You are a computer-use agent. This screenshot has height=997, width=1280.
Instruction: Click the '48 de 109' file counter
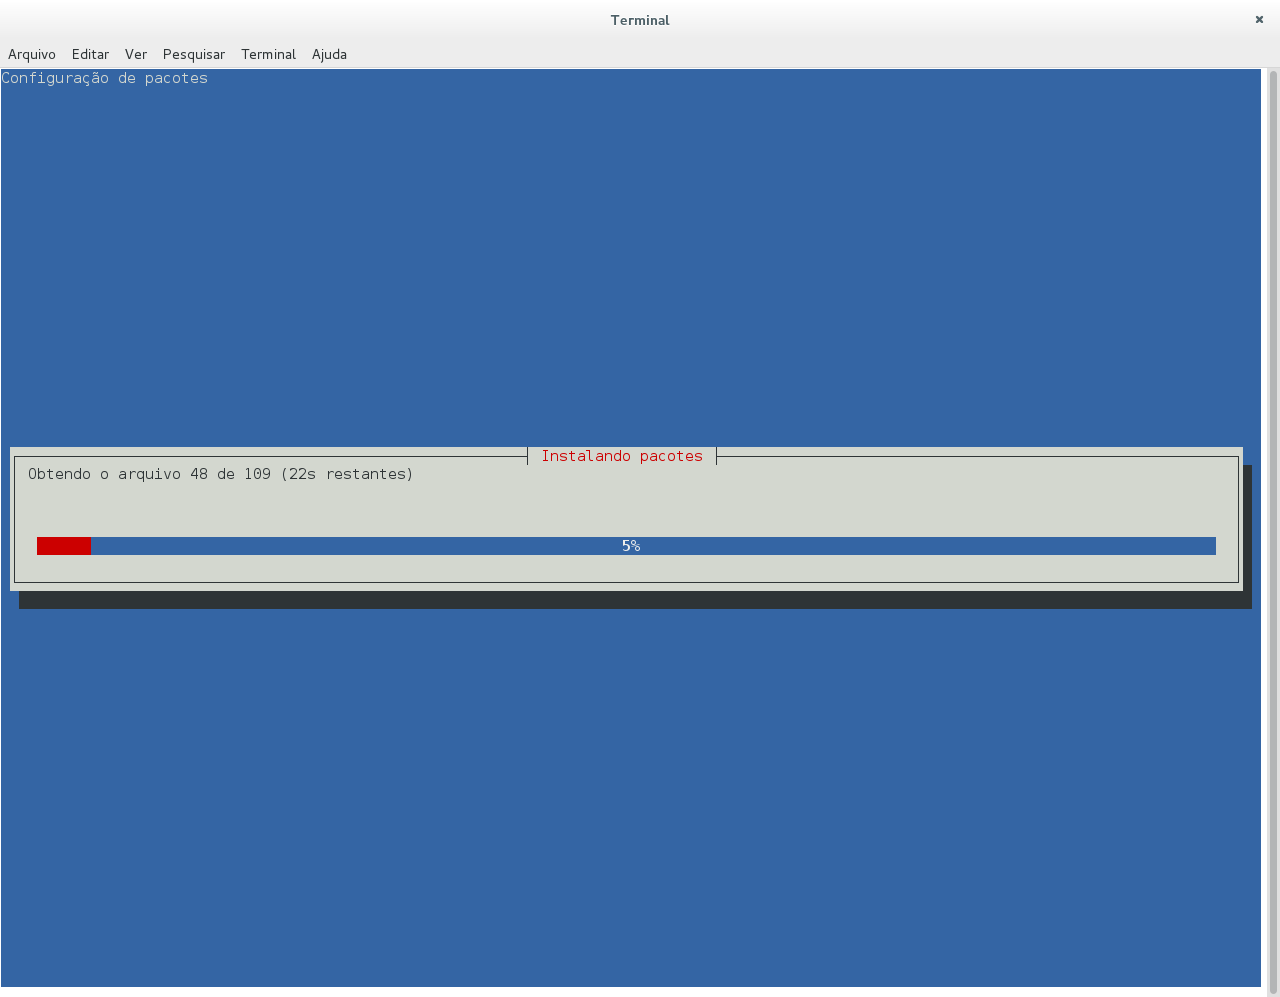point(230,474)
